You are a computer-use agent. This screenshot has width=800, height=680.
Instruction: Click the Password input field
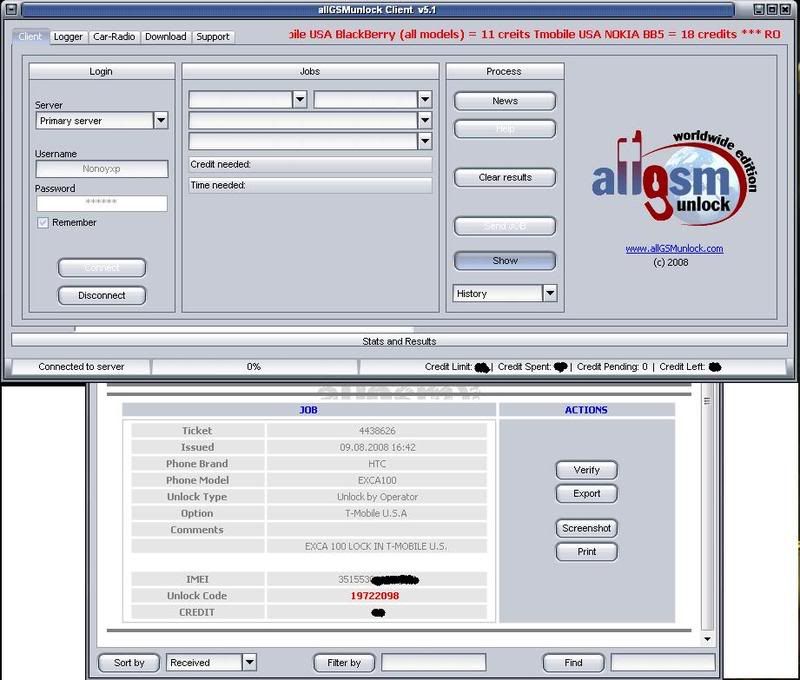(x=102, y=203)
